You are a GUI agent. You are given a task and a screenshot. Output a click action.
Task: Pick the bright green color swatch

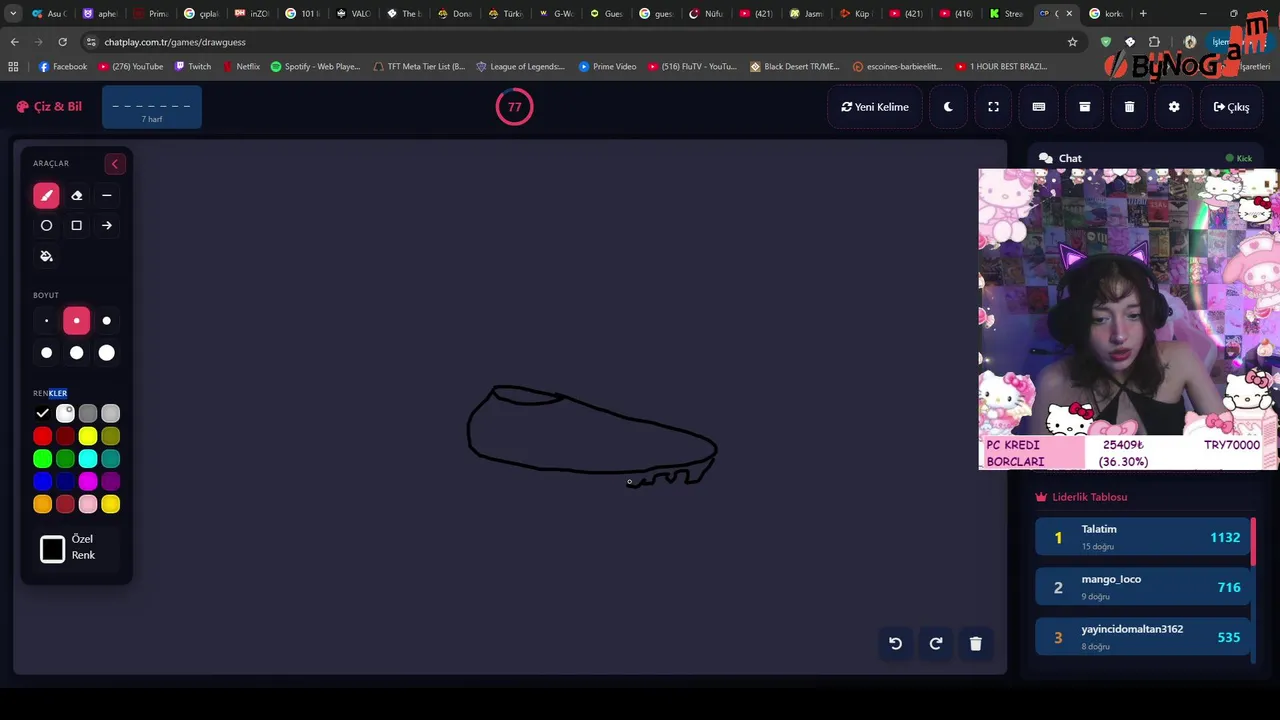pos(42,459)
